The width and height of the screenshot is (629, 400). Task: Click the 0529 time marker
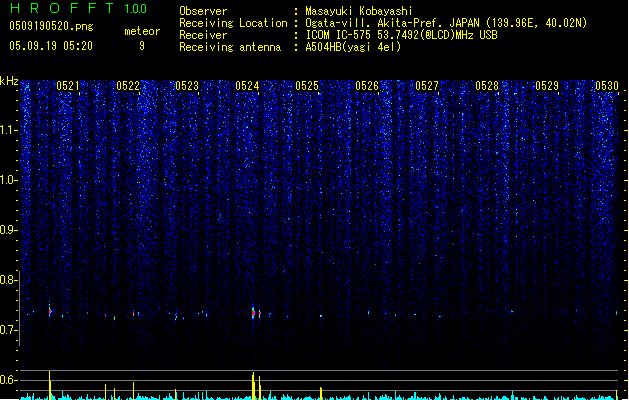pyautogui.click(x=547, y=86)
